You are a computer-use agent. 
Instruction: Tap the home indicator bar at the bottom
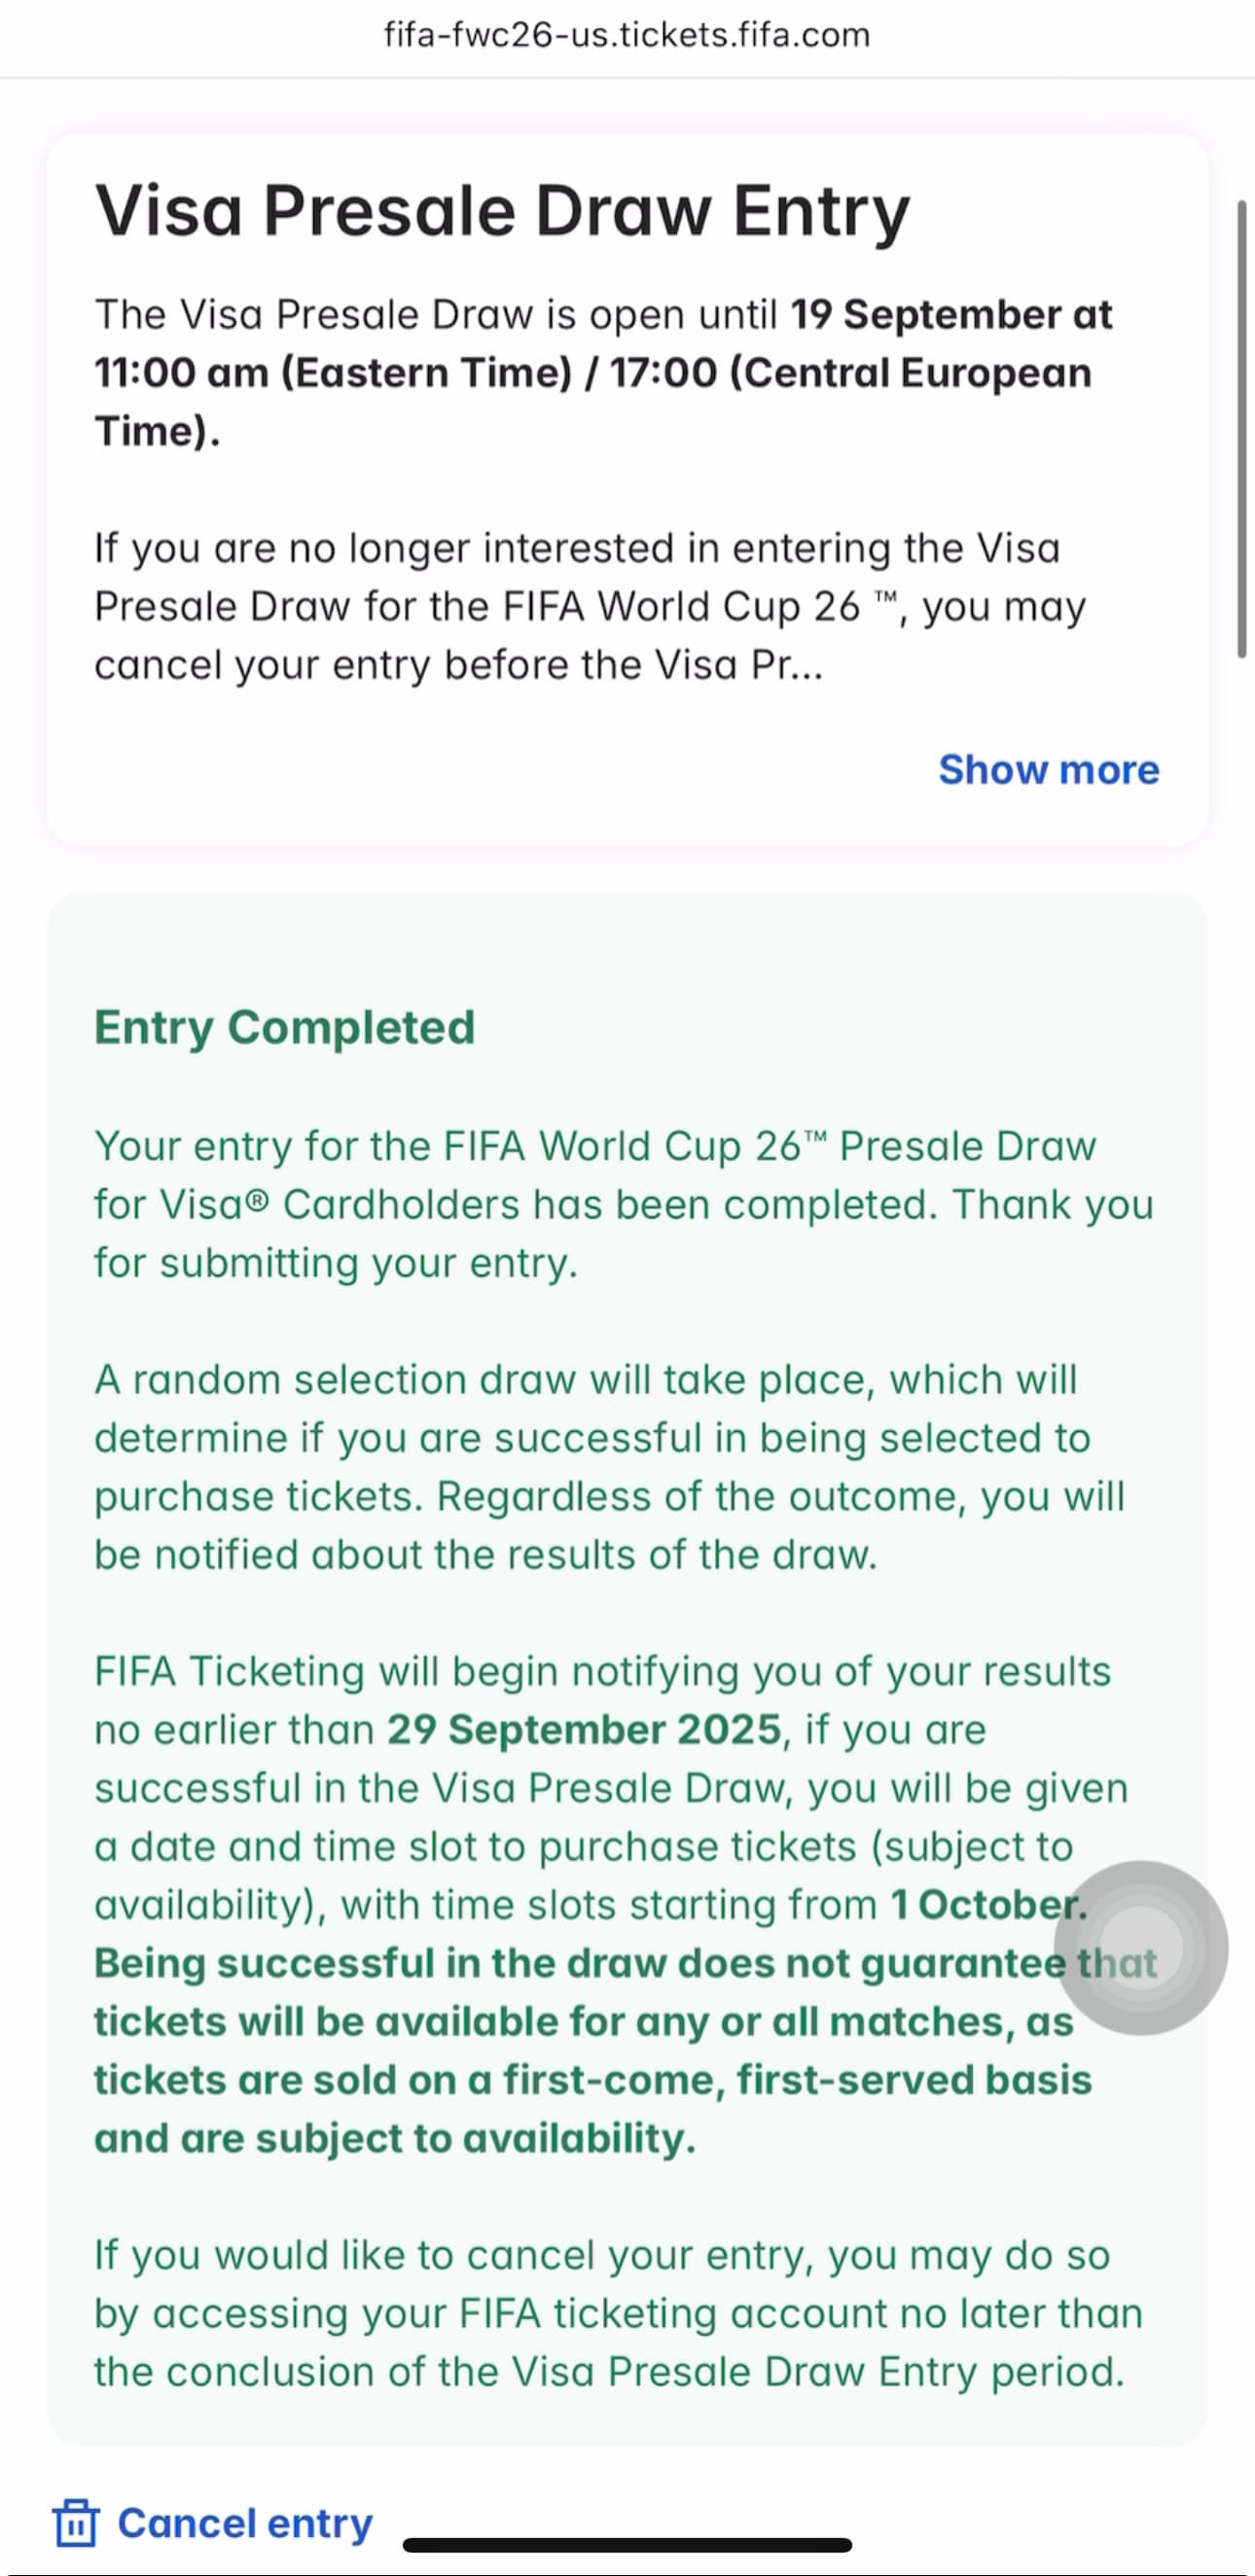coord(627,2545)
